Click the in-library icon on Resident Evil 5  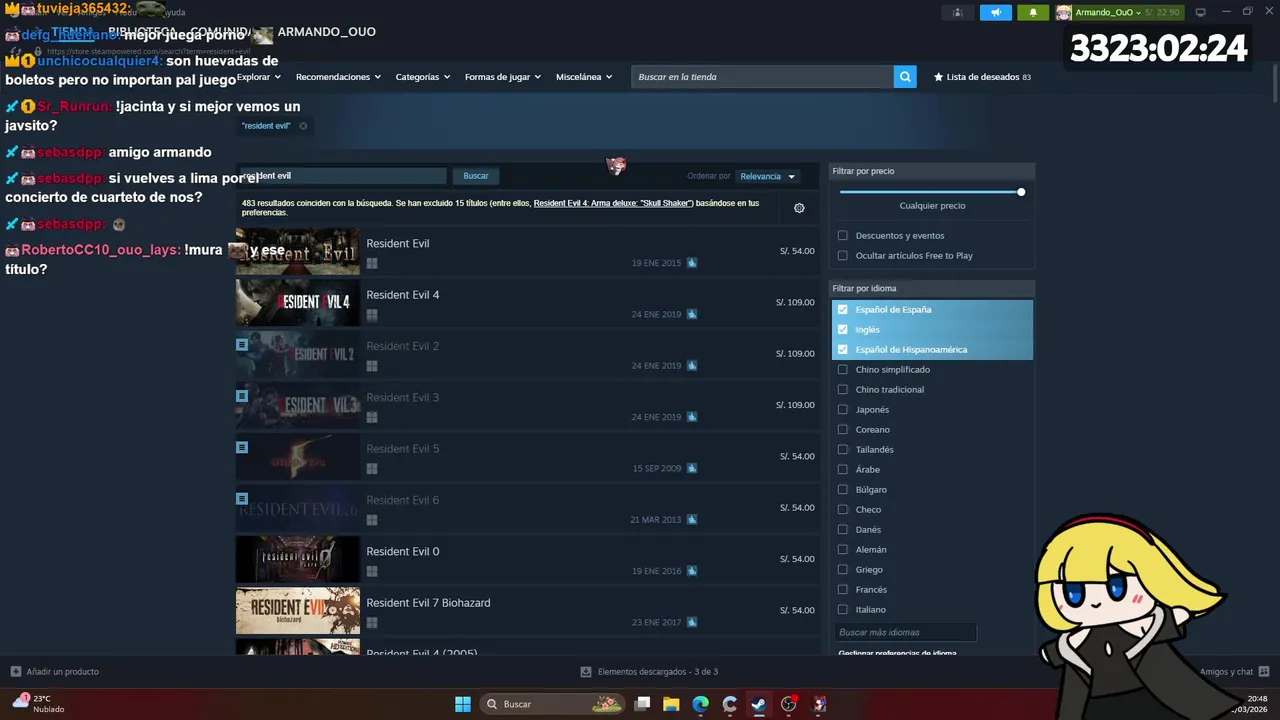pyautogui.click(x=242, y=447)
